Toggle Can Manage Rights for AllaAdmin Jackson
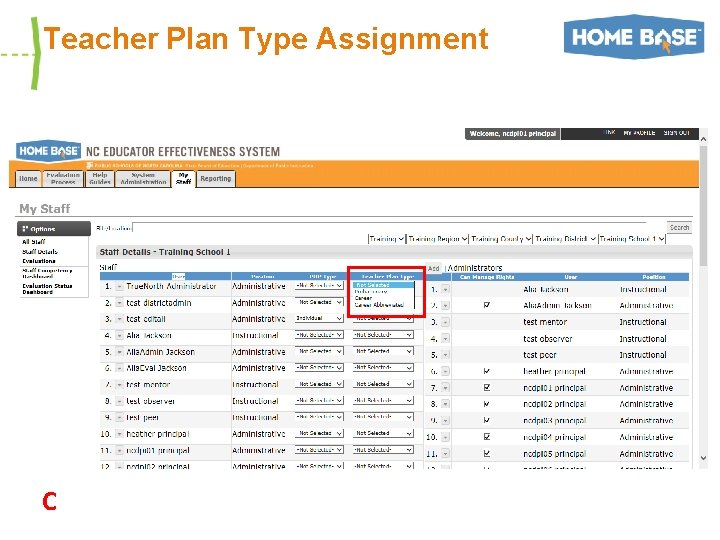The width and height of the screenshot is (720, 540). [487, 305]
